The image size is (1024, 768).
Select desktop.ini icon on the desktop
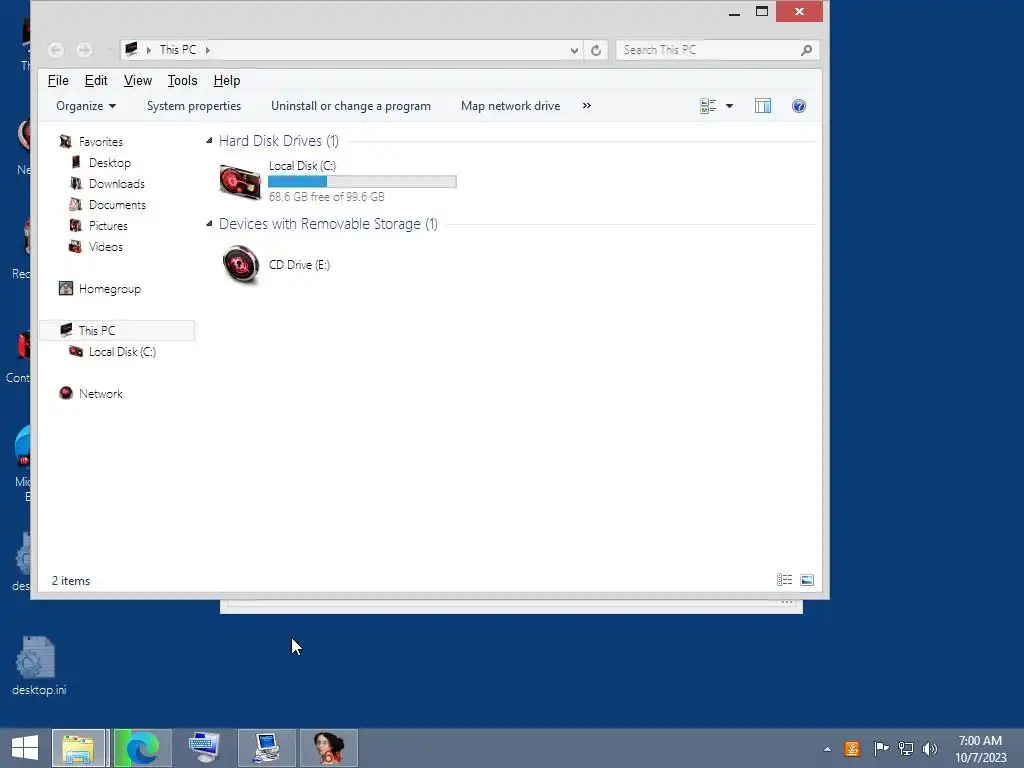39,665
